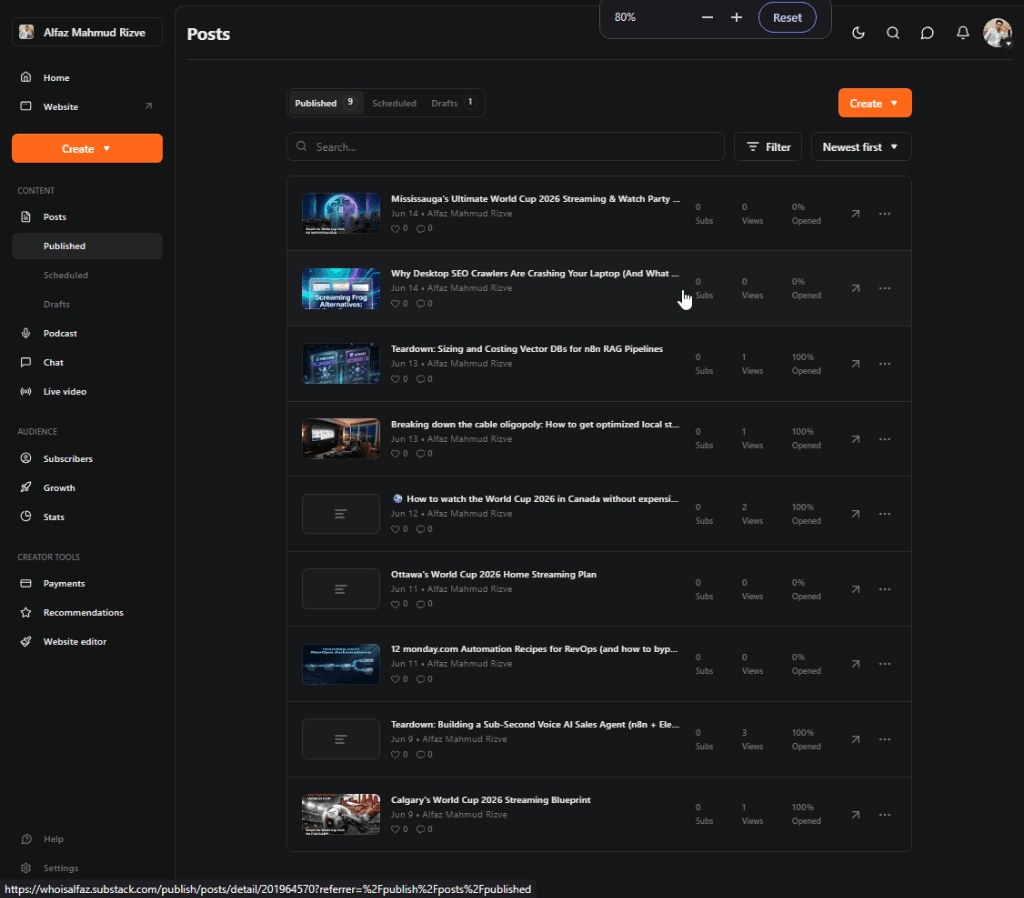The width and height of the screenshot is (1024, 898).
Task: Open three-dot menu for Teardown Vector DBs post
Action: [885, 364]
